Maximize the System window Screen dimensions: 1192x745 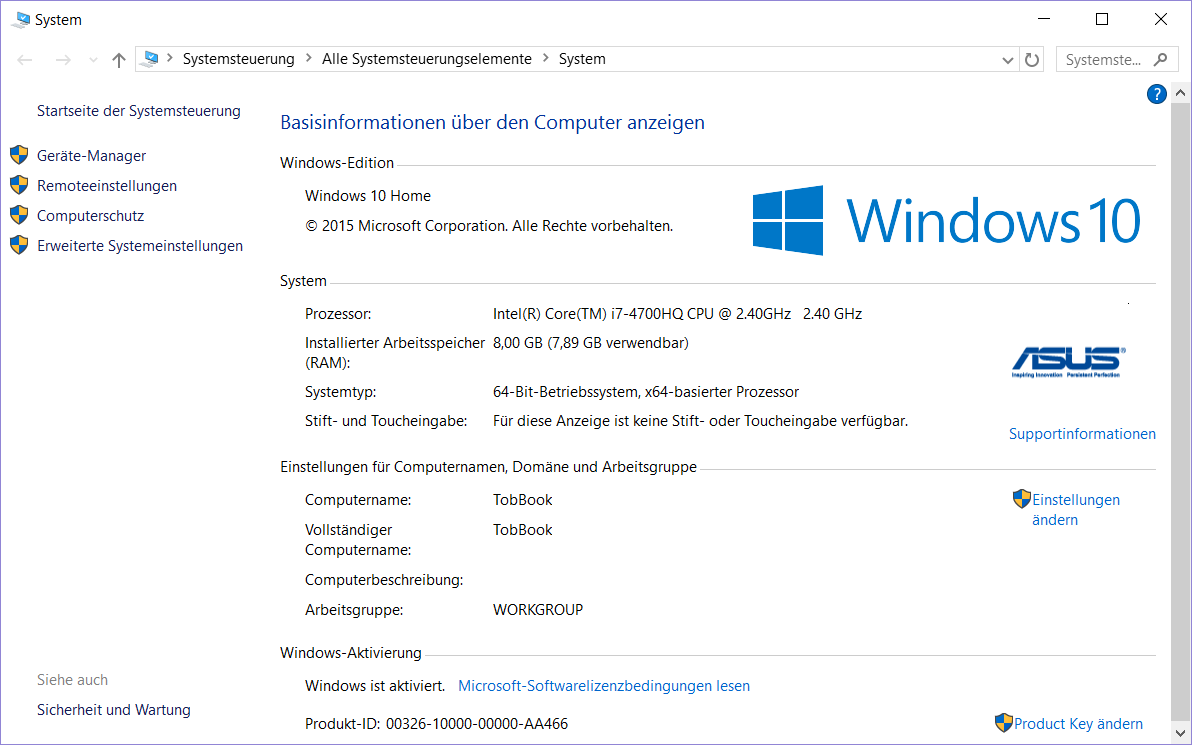tap(1102, 20)
